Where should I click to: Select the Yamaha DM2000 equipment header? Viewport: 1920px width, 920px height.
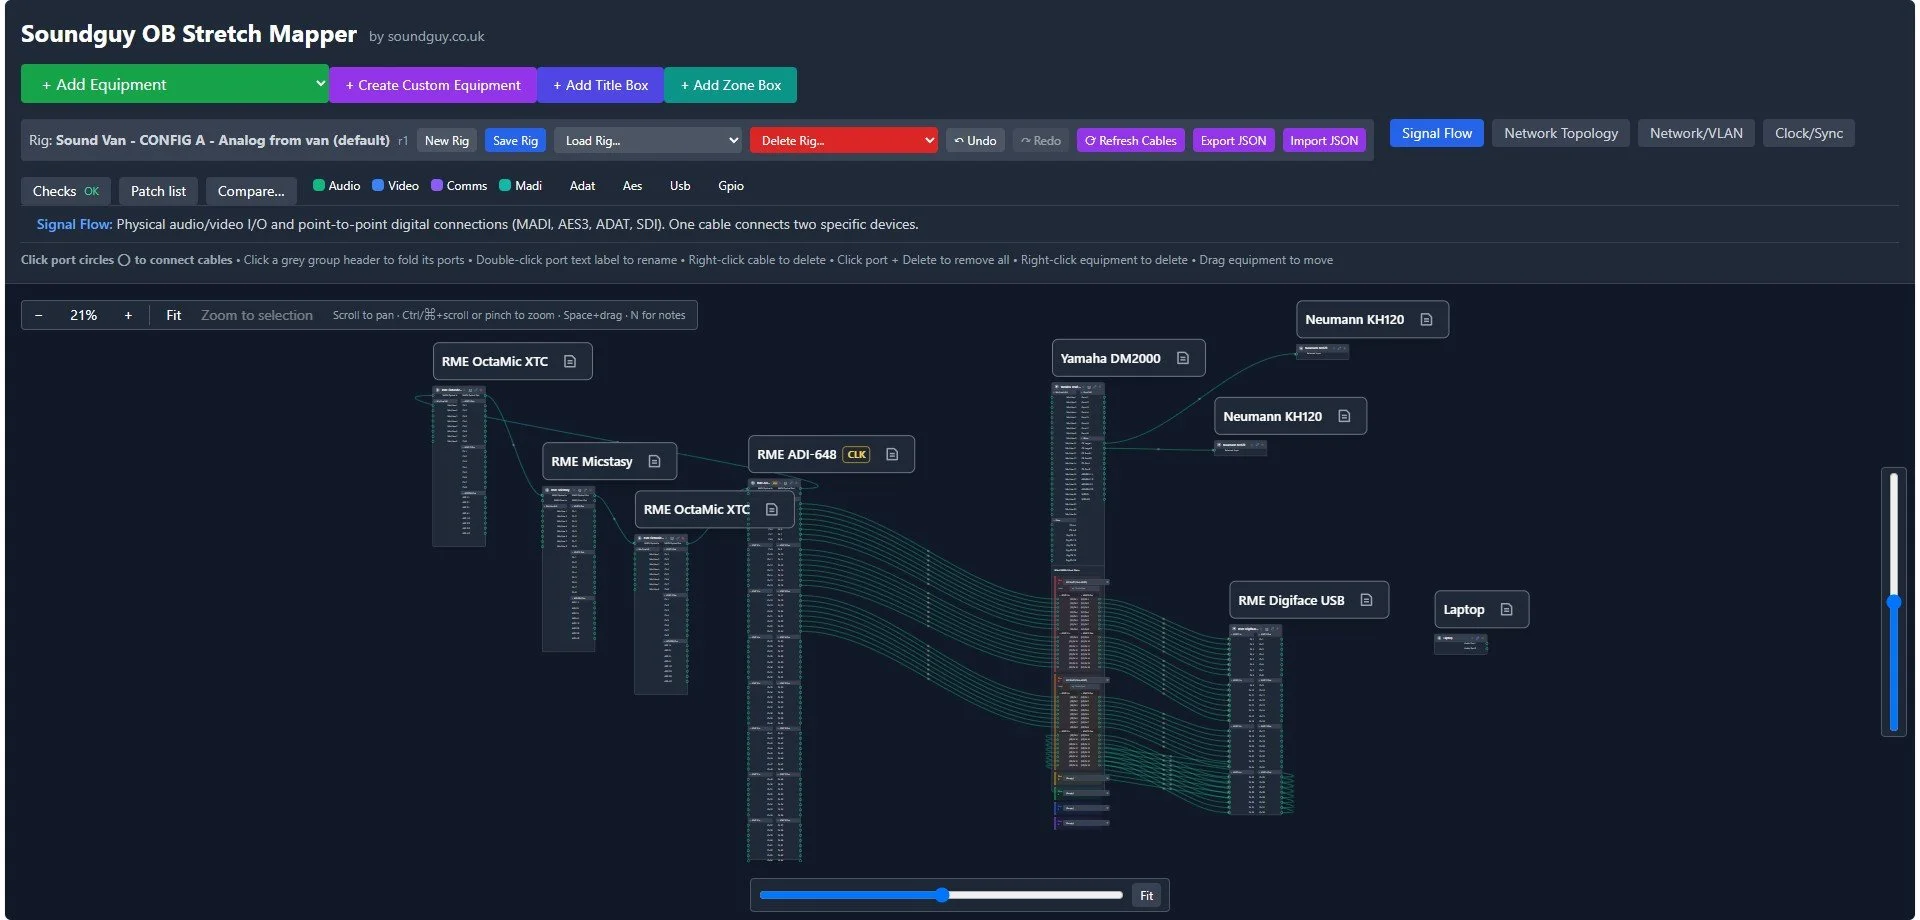click(x=1128, y=358)
